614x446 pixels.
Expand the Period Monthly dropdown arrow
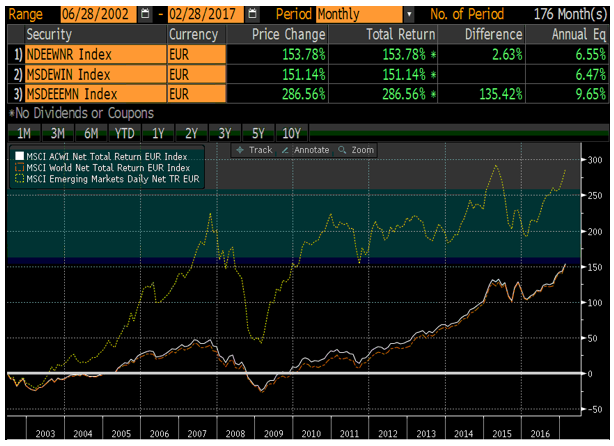coord(409,15)
